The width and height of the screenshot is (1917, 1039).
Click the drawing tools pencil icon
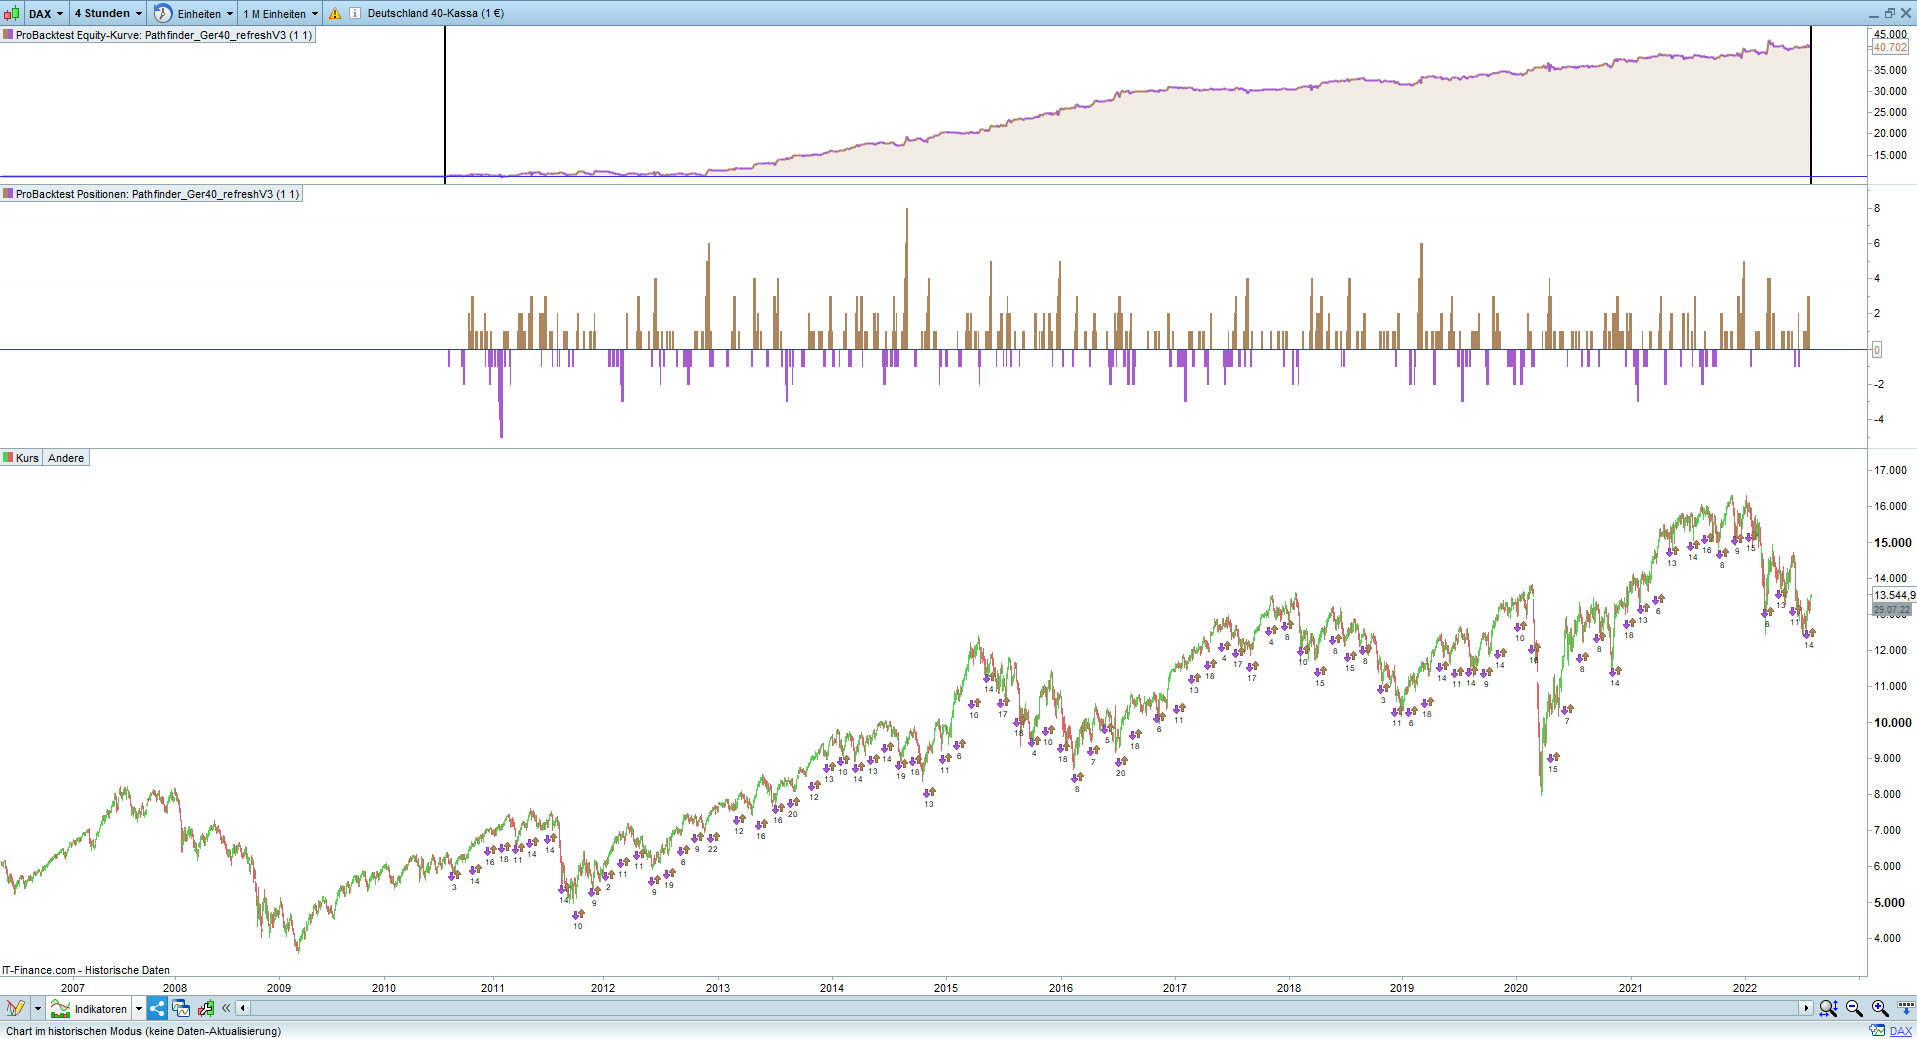click(x=15, y=1008)
